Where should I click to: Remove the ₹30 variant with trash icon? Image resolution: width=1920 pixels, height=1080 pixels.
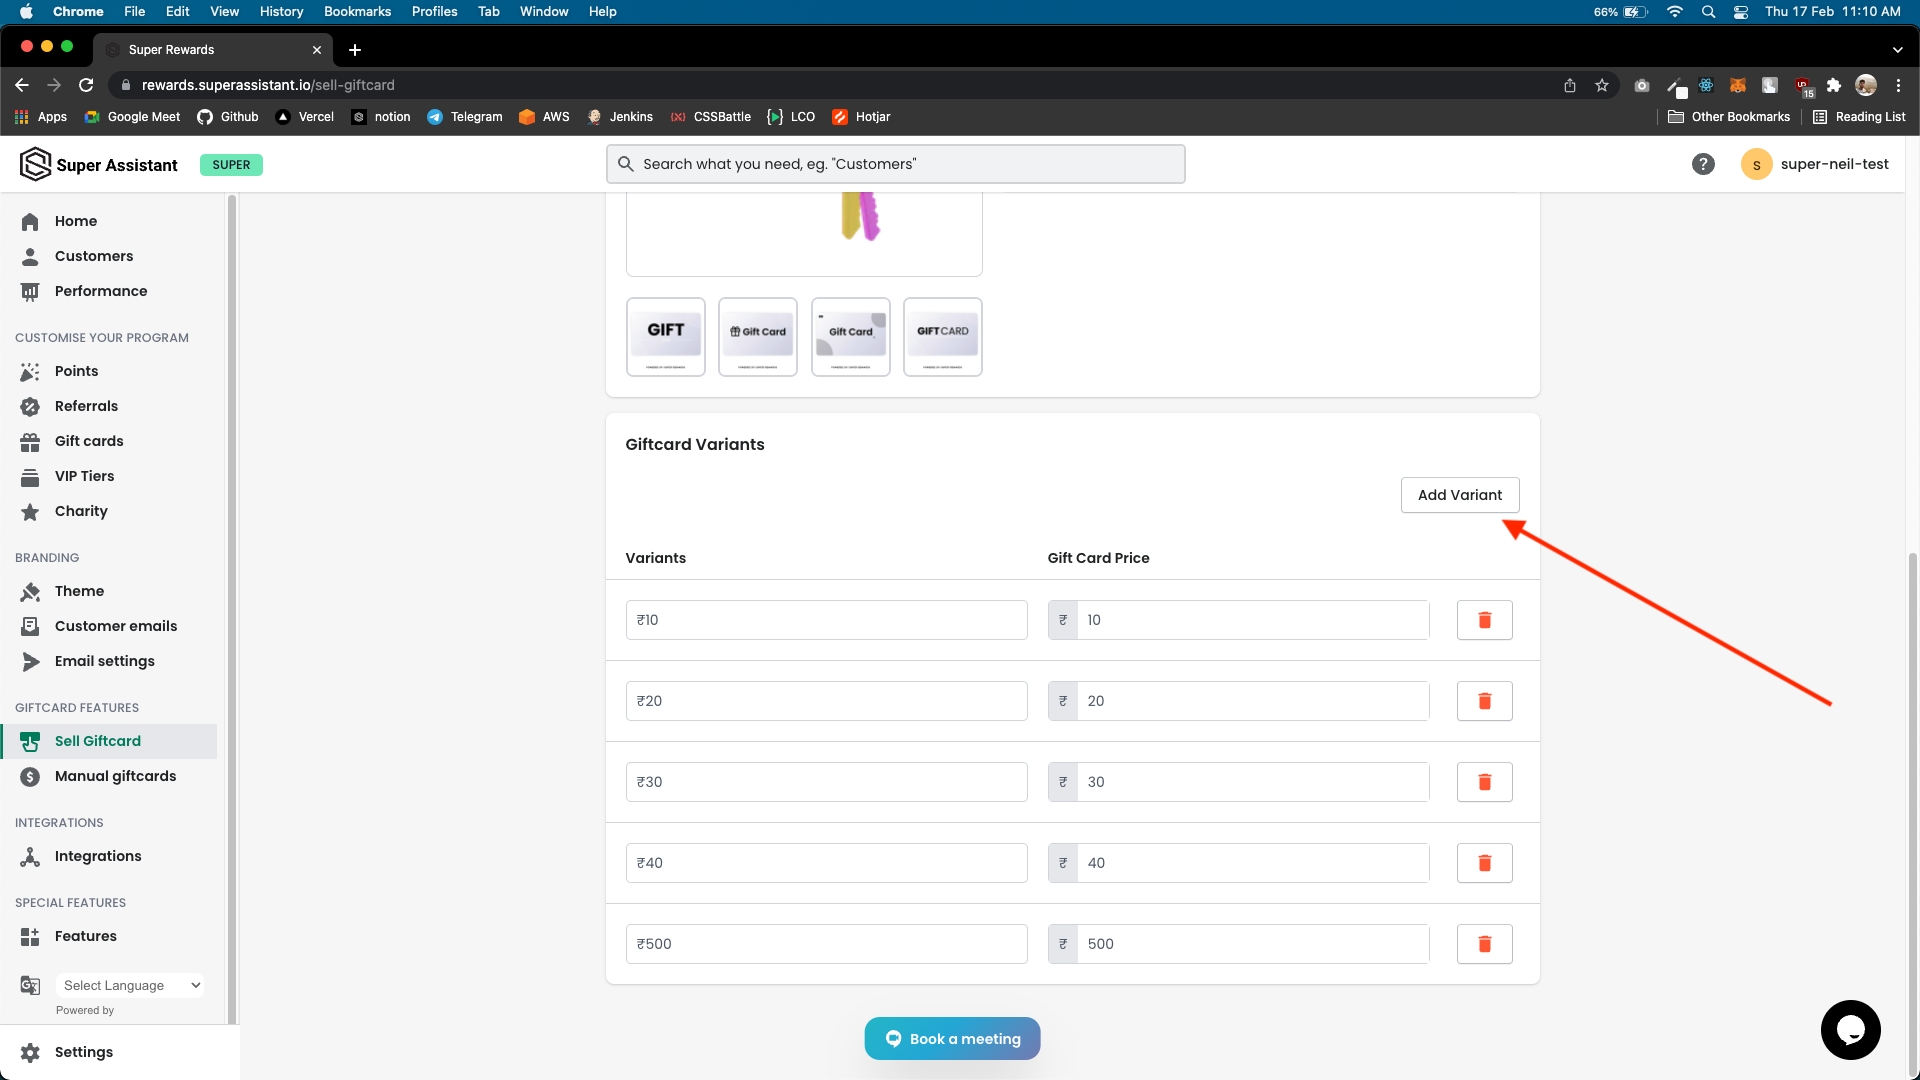1484,782
